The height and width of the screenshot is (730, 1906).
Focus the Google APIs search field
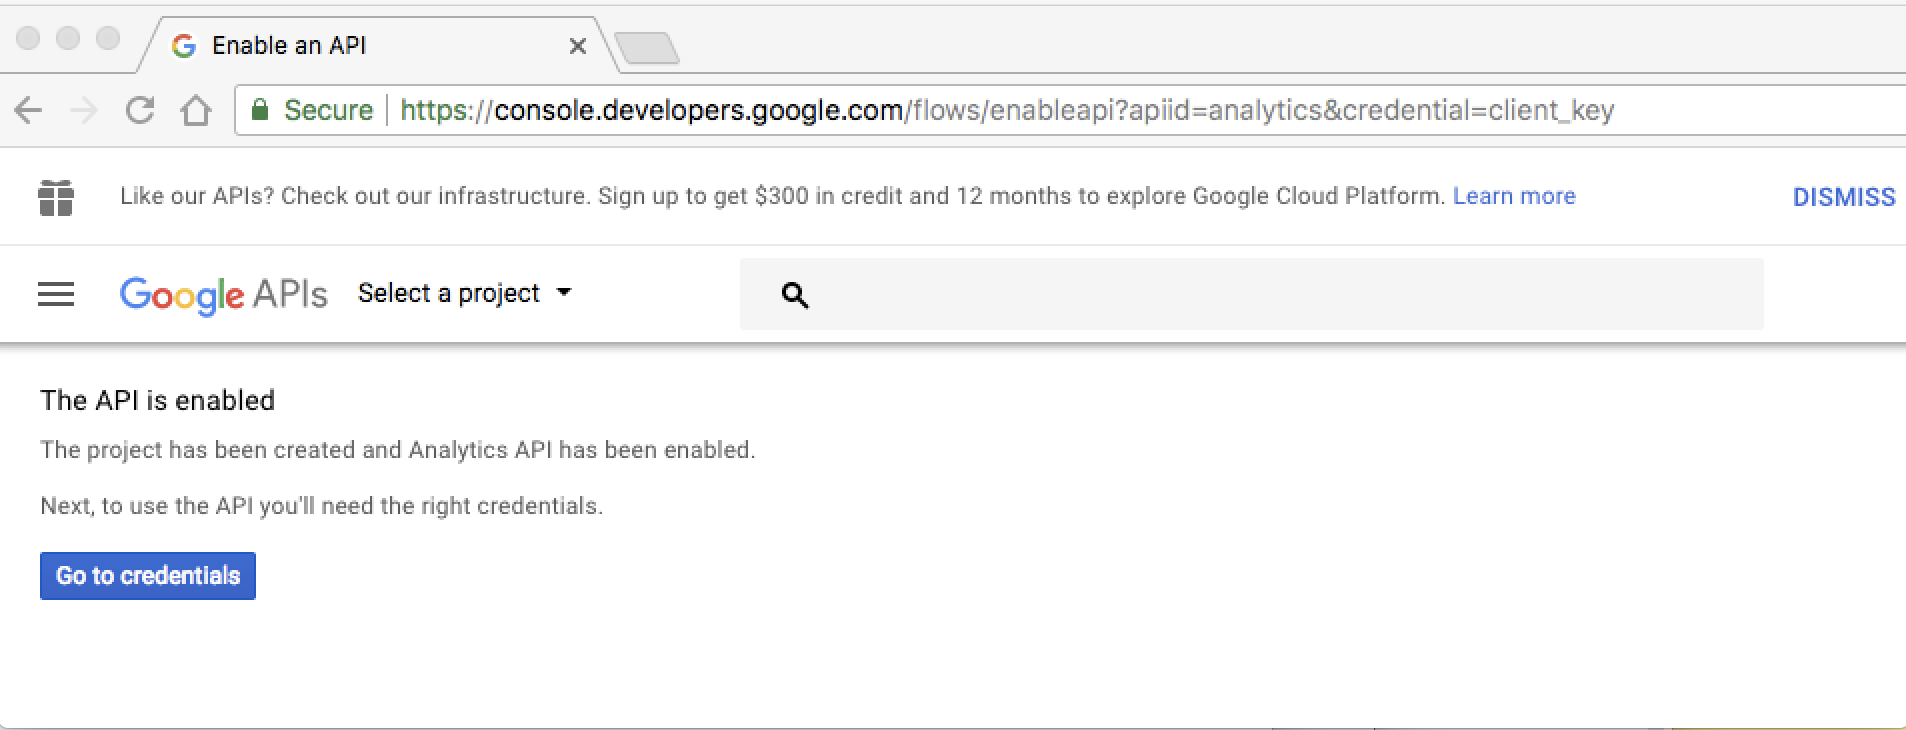click(1251, 294)
